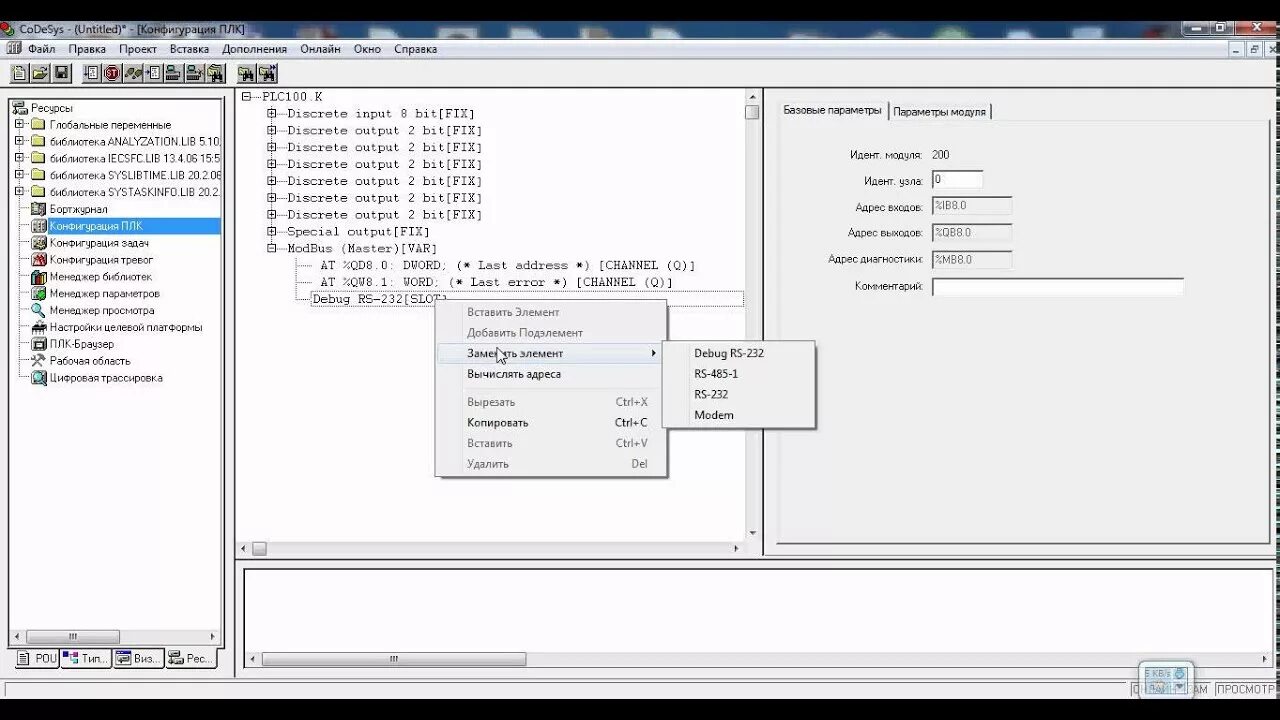
Task: Choose Вычислять адреса in context menu
Action: (551, 374)
